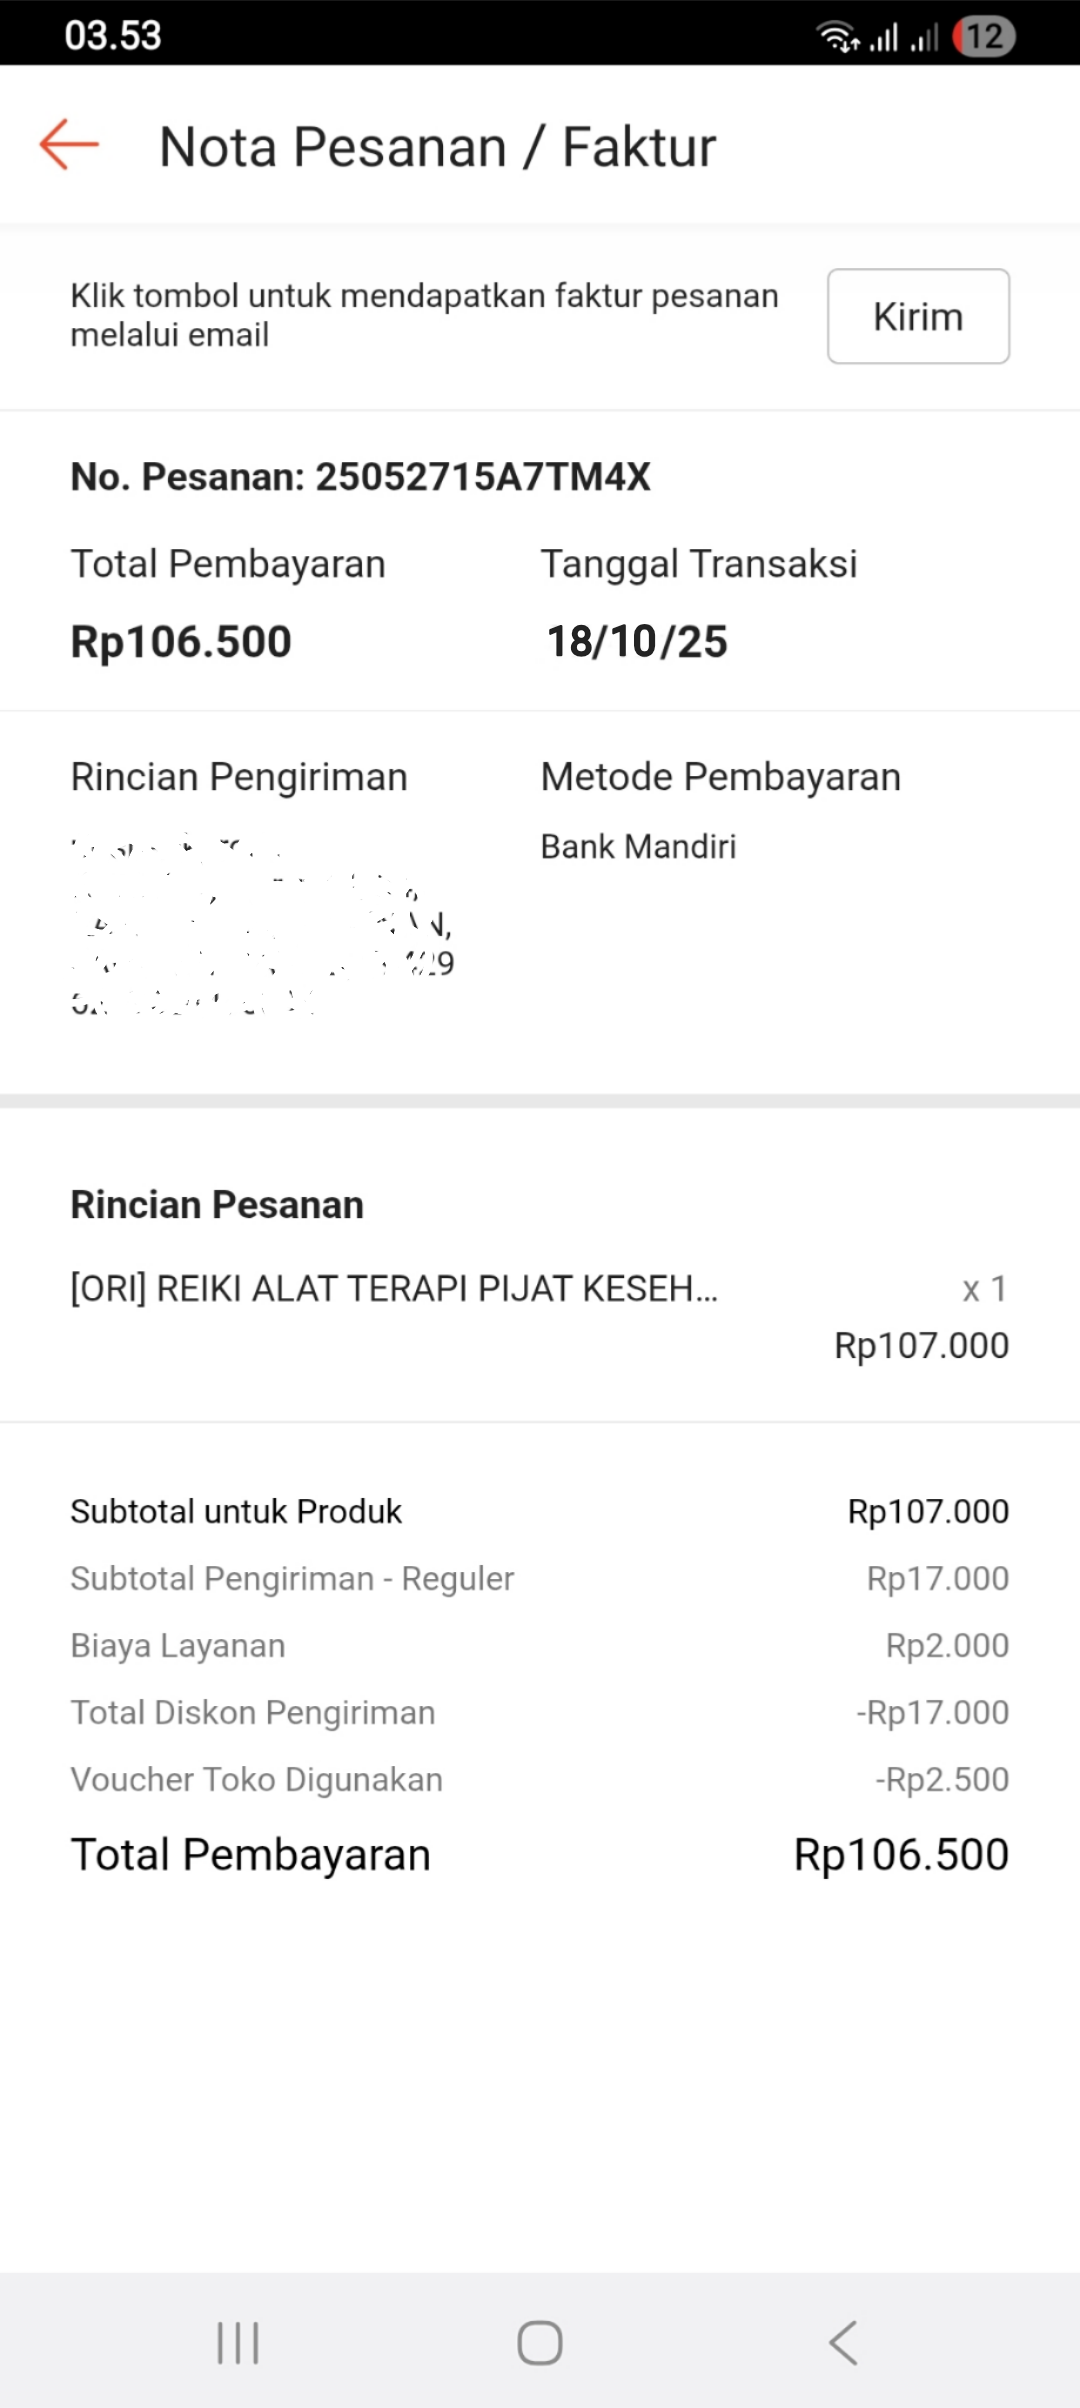This screenshot has height=2408, width=1080.
Task: Tap the Bank Mandiri payment method
Action: pyautogui.click(x=638, y=847)
